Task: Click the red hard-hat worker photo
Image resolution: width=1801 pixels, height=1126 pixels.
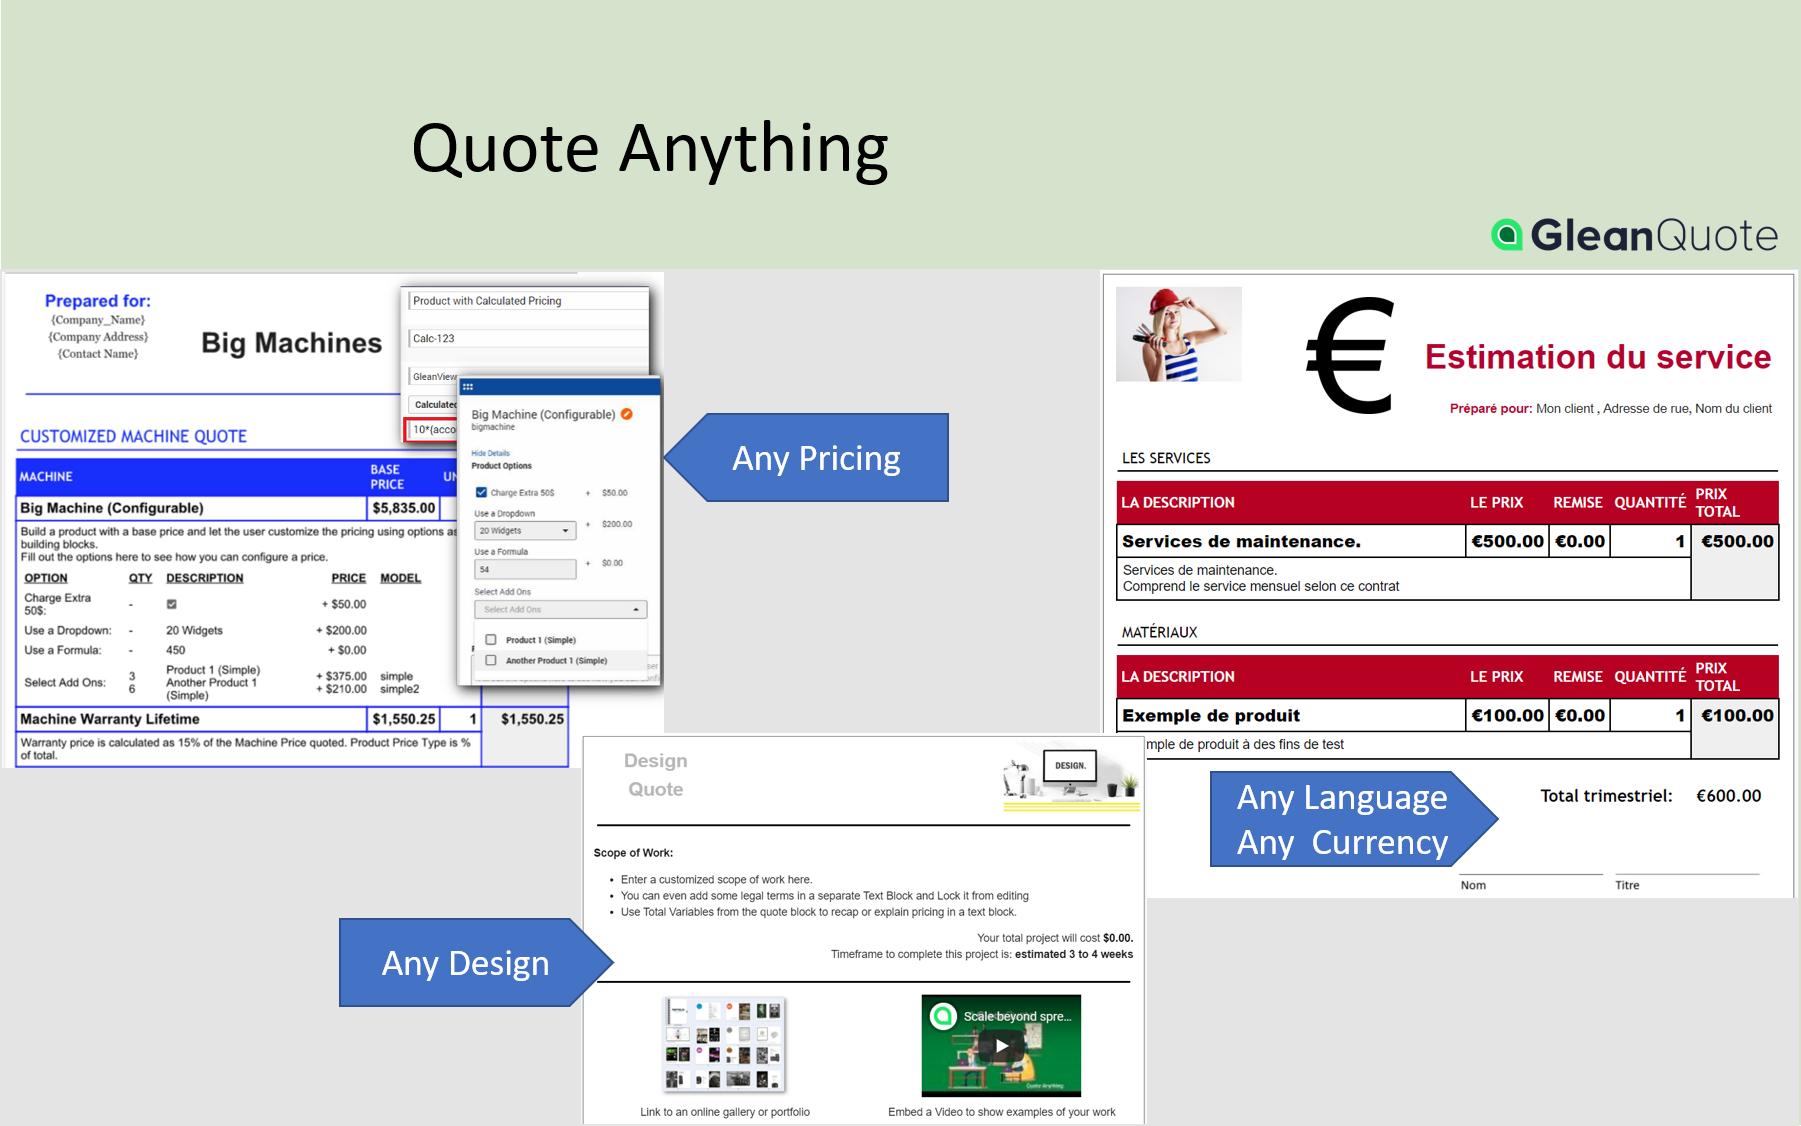Action: pyautogui.click(x=1178, y=334)
